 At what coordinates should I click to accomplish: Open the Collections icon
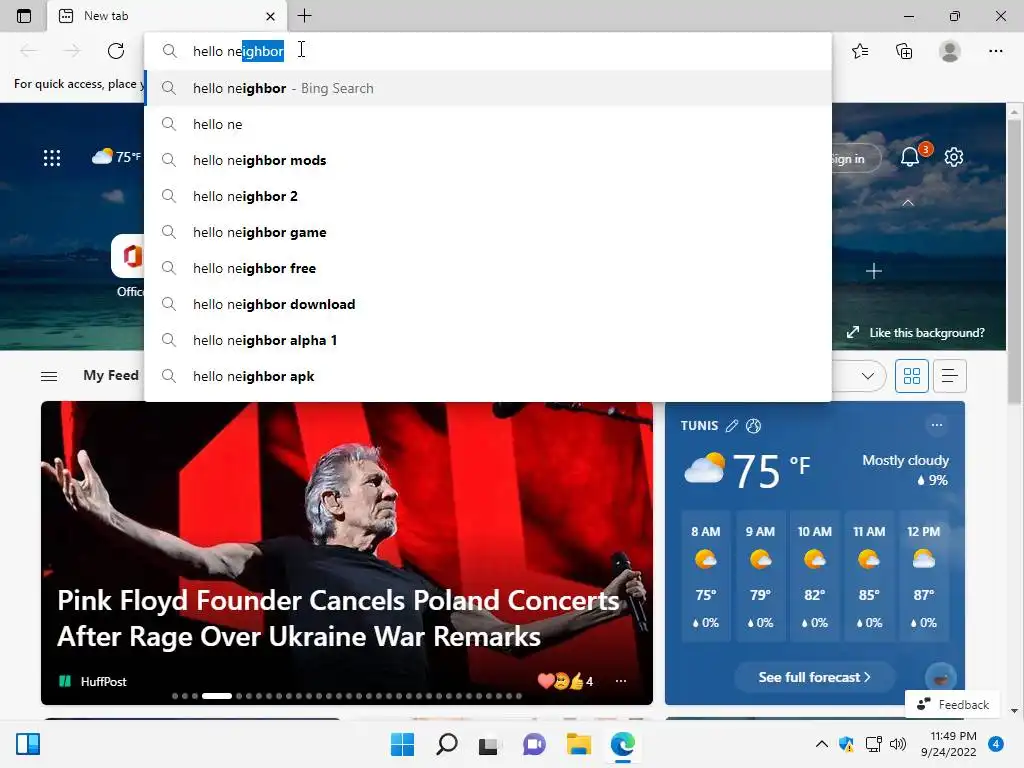click(904, 51)
